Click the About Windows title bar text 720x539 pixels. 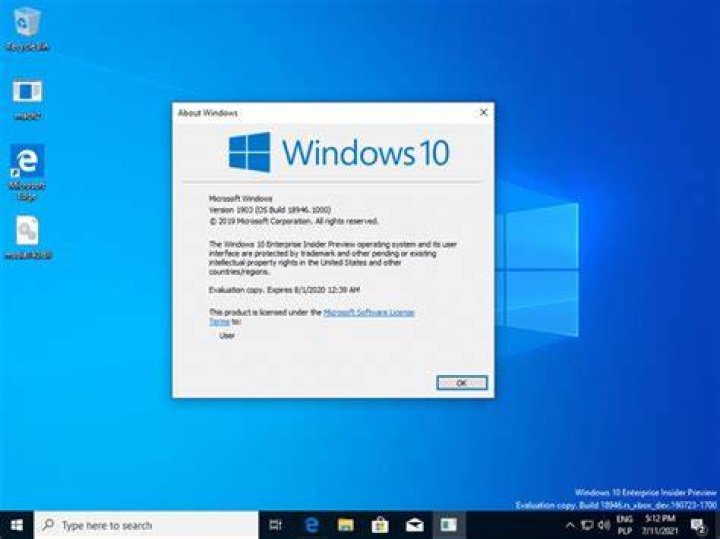208,113
